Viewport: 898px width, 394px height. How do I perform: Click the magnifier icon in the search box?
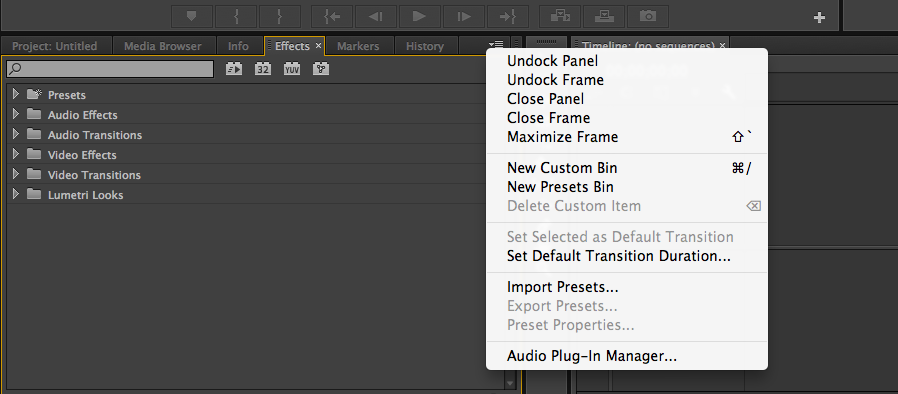click(x=15, y=69)
